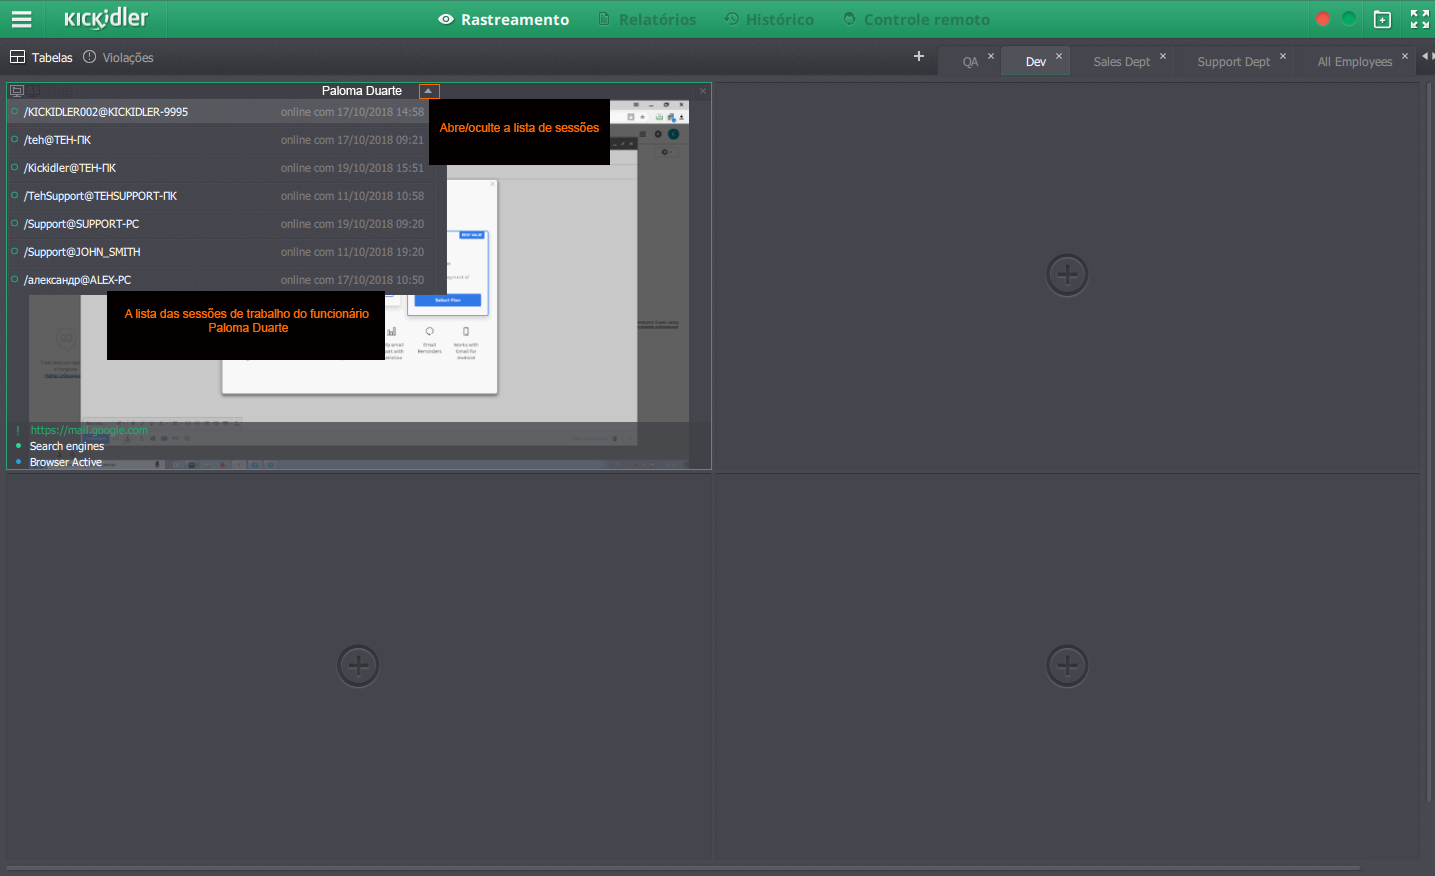1435x876 pixels.
Task: Add a new tab with plus icon
Action: (x=918, y=57)
